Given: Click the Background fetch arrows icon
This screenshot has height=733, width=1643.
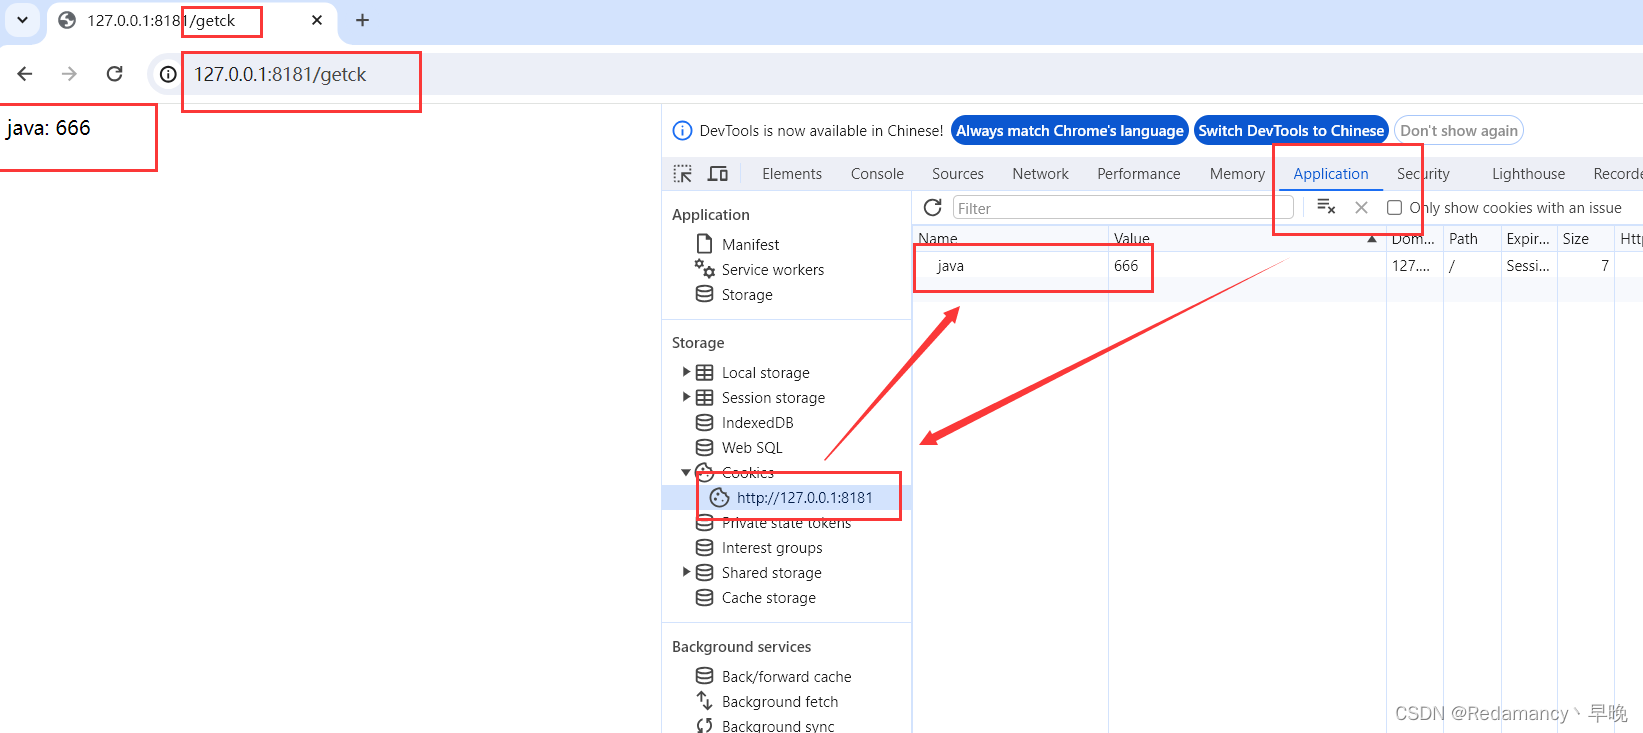Looking at the screenshot, I should click(704, 701).
